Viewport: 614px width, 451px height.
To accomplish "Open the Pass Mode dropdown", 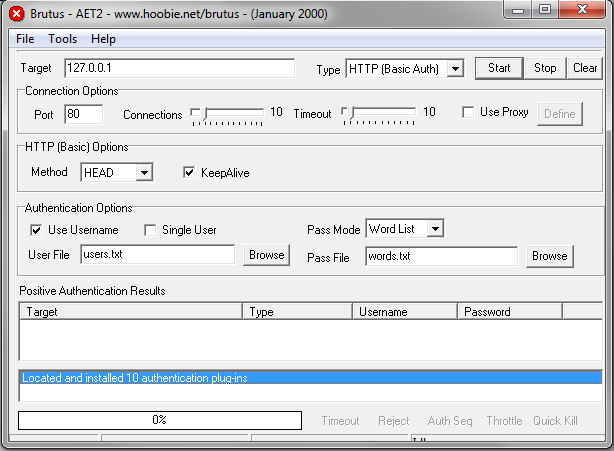I will click(435, 229).
